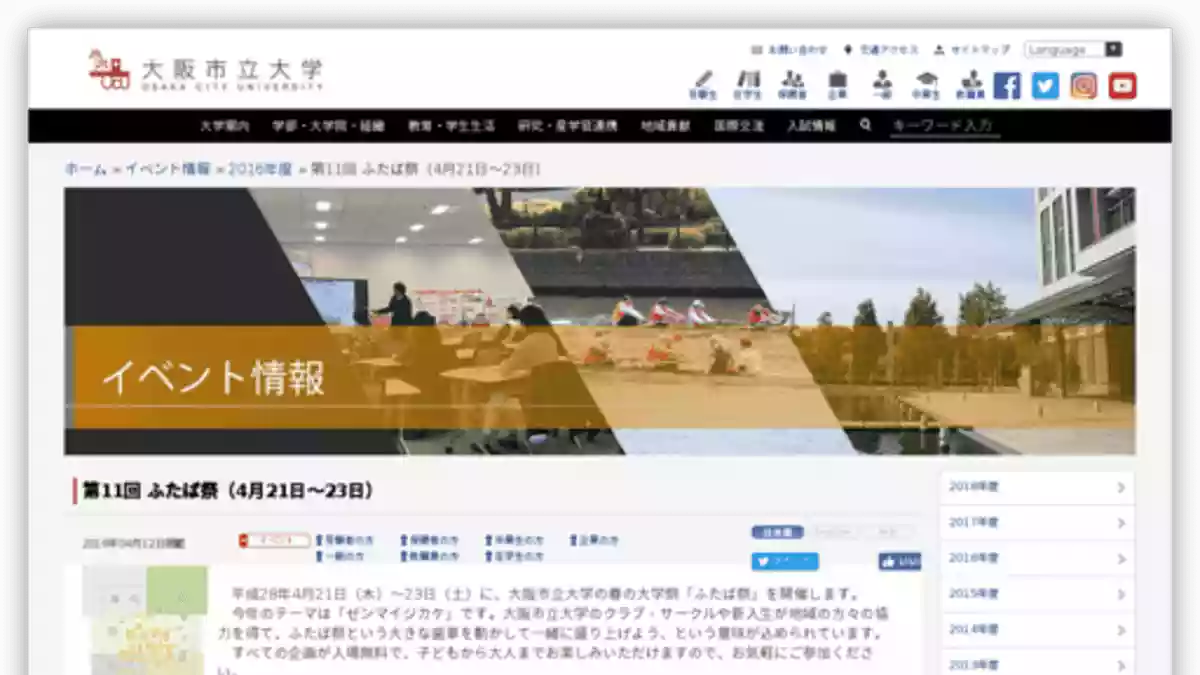Viewport: 1200px width, 675px height.
Task: Open the Facebook page icon
Action: tap(1007, 86)
